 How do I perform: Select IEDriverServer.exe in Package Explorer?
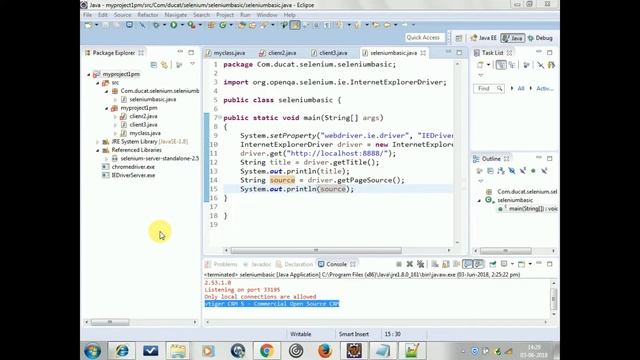tap(133, 176)
